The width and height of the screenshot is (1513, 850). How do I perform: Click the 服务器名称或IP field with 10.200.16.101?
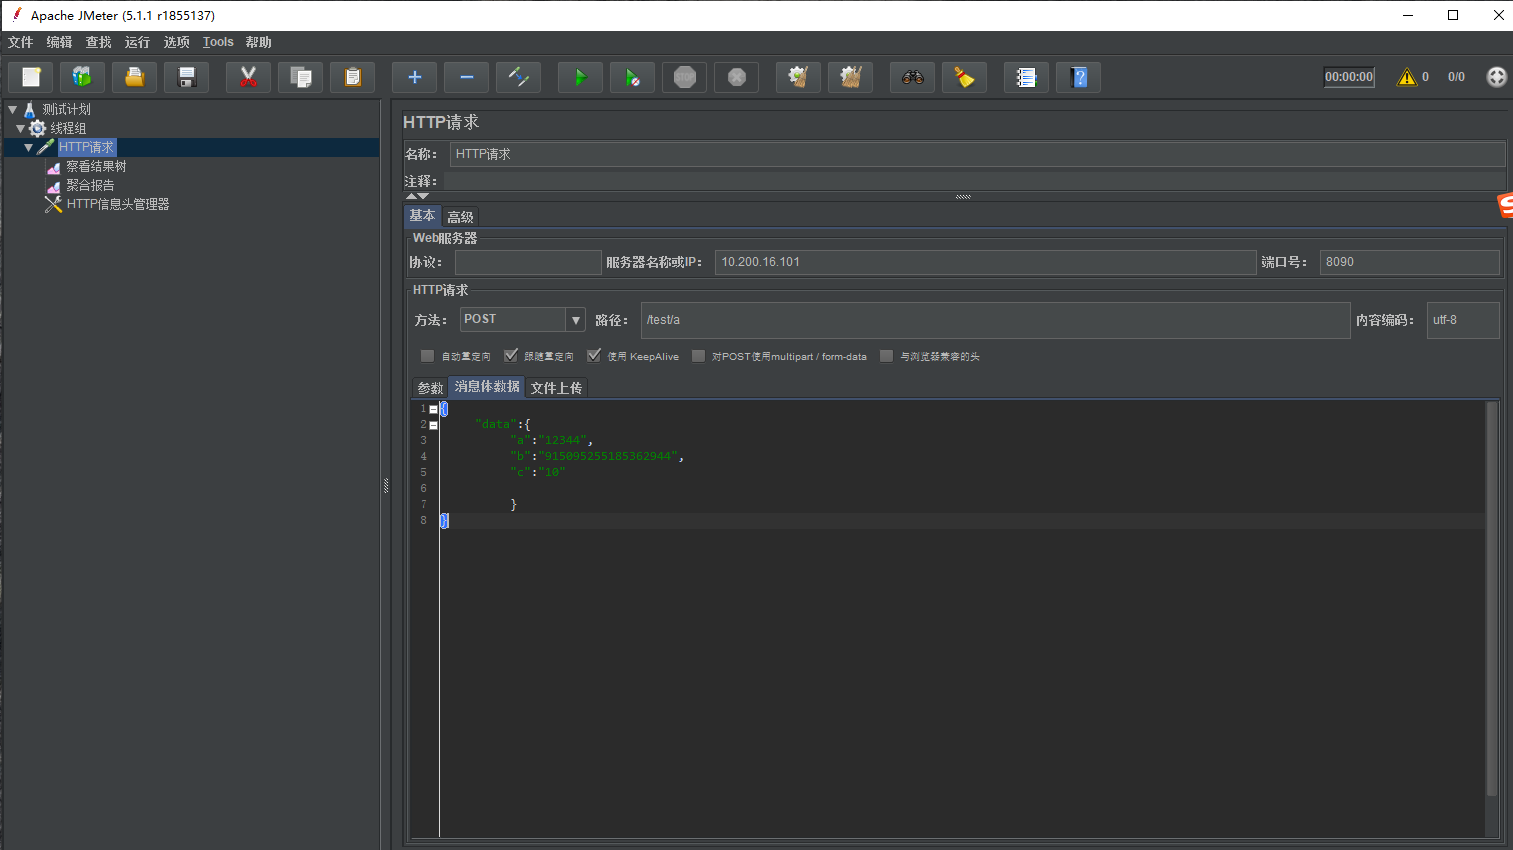click(x=985, y=262)
